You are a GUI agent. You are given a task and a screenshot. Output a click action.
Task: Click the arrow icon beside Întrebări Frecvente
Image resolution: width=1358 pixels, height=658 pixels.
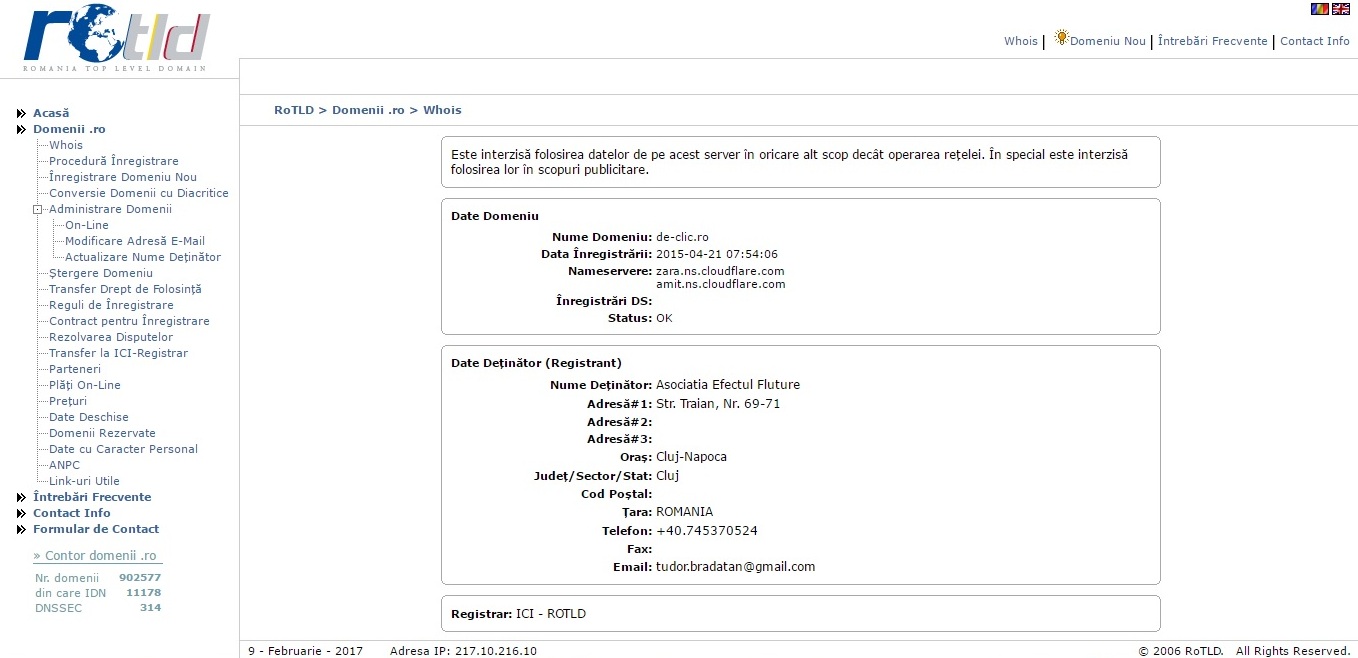coord(21,498)
